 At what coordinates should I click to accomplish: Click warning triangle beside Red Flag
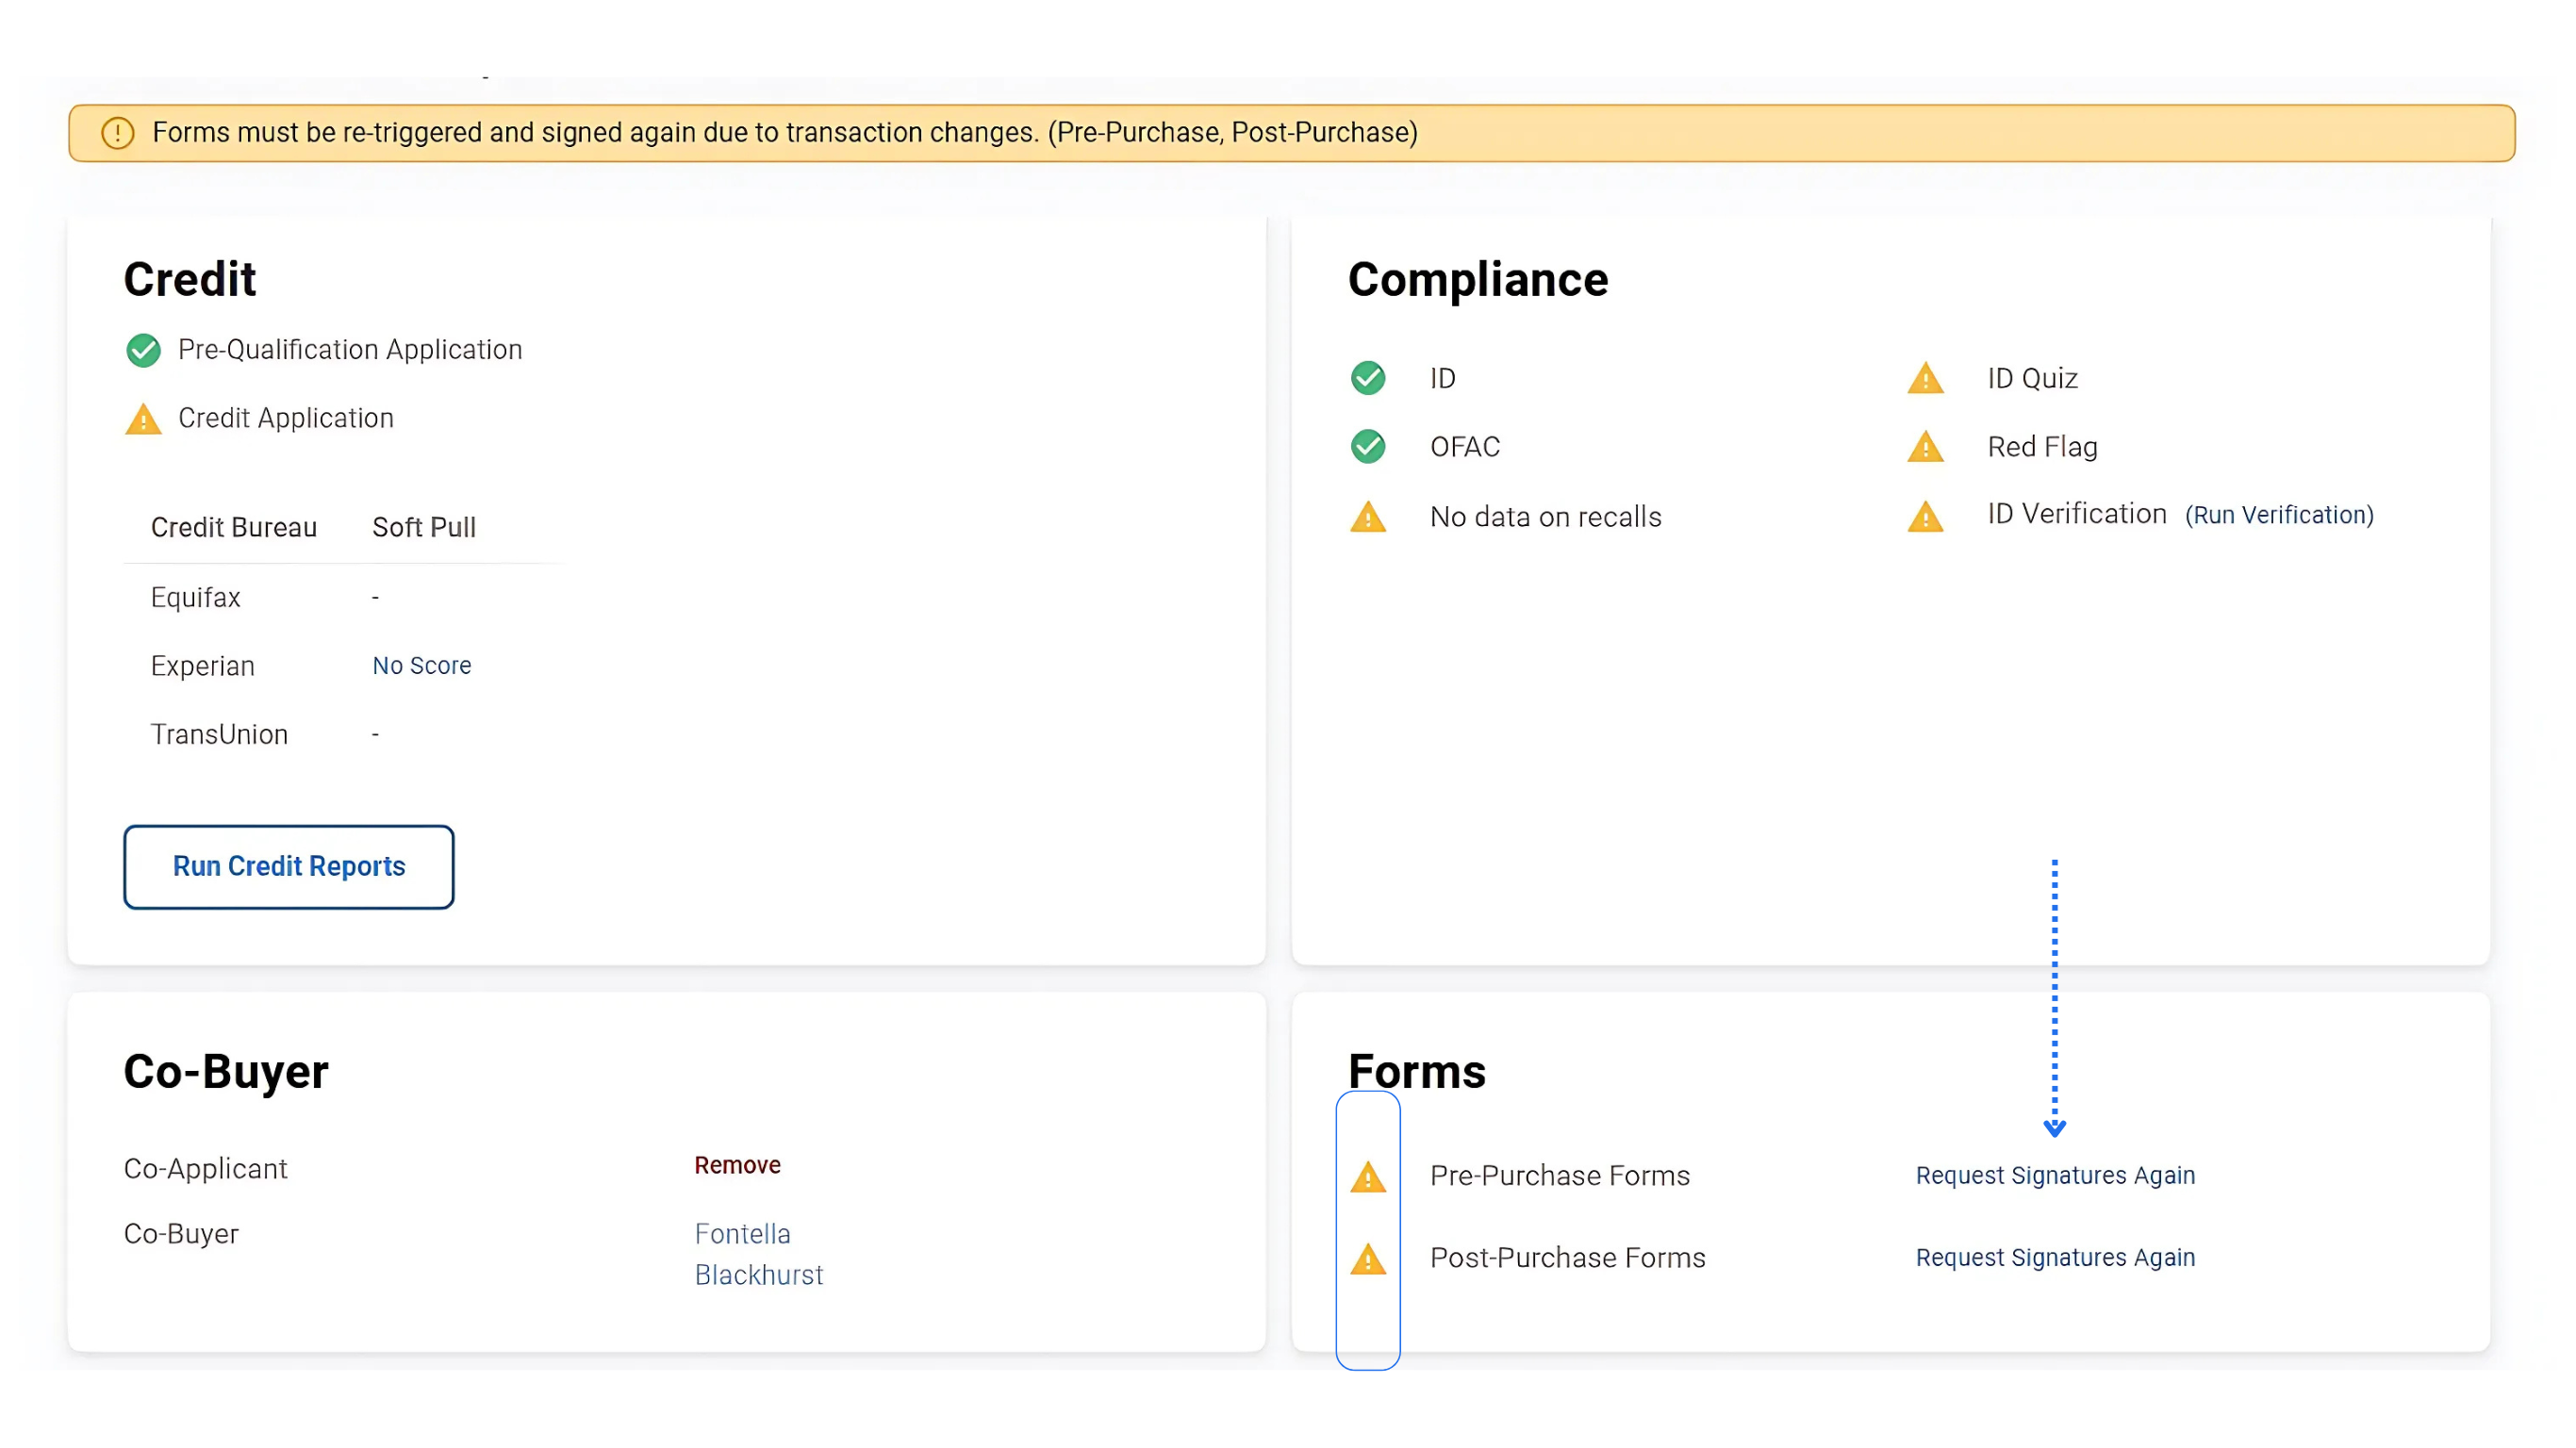(1925, 447)
